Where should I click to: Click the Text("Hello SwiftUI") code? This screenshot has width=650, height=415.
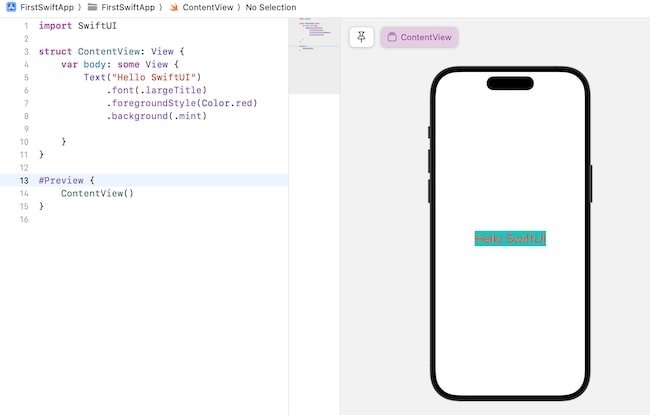tap(142, 78)
